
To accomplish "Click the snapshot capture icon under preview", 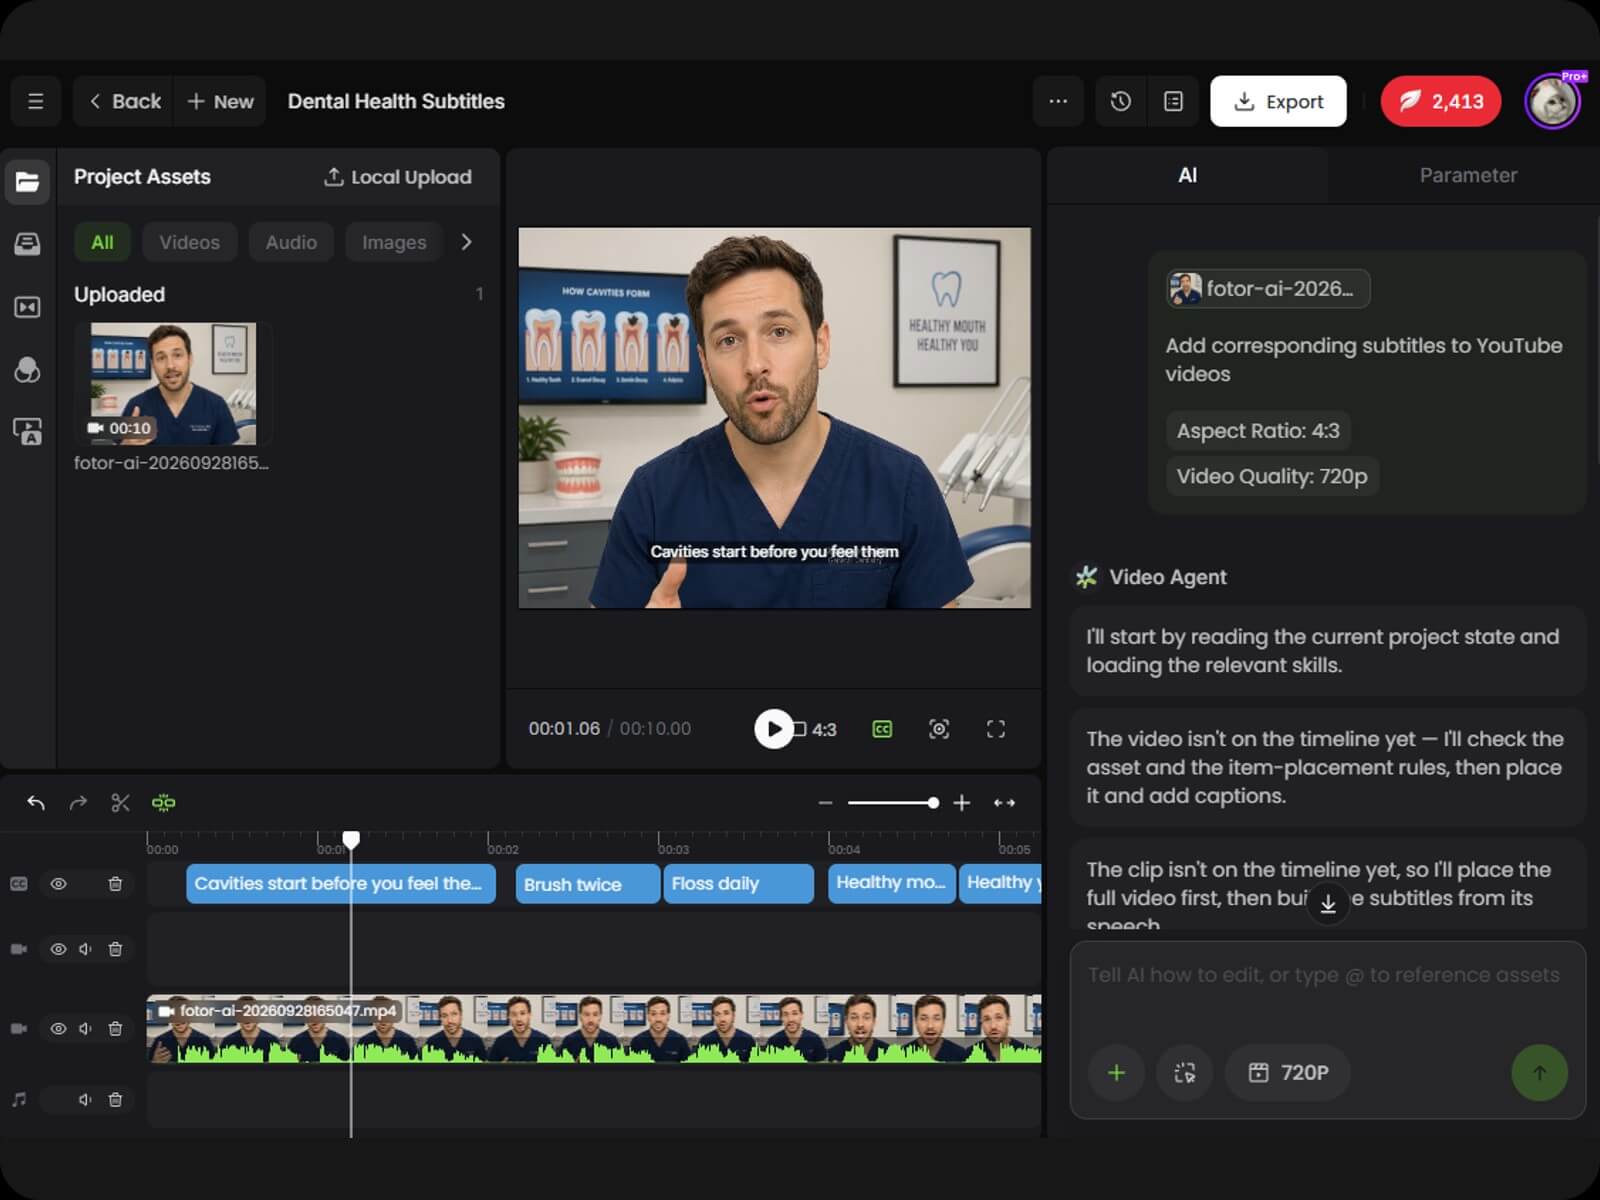I will [x=939, y=729].
